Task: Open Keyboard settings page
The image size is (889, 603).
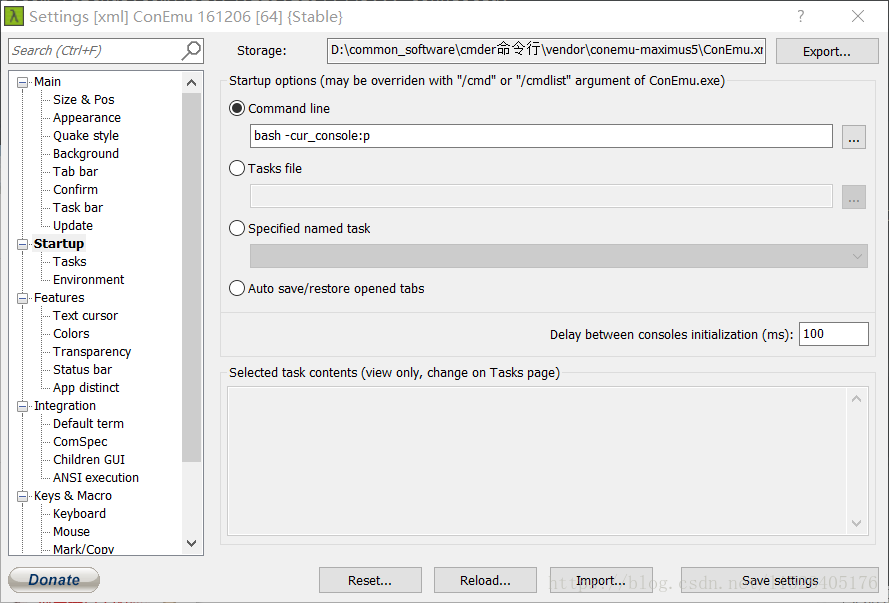Action: [x=79, y=514]
